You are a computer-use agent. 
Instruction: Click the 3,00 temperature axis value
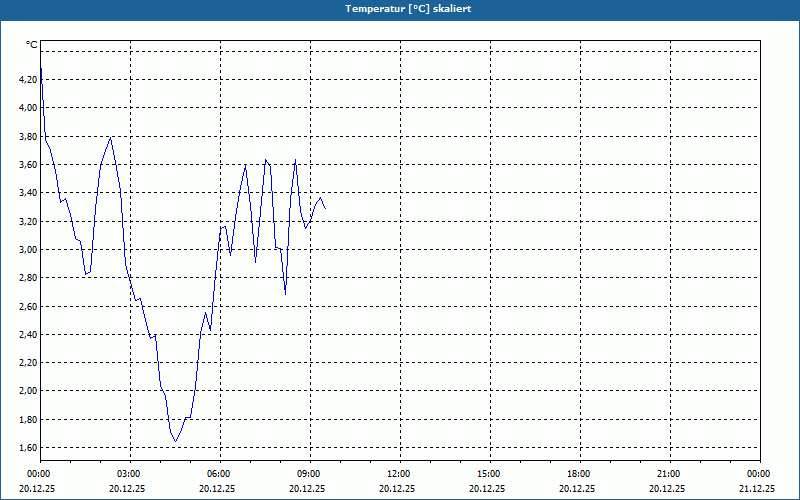(28, 249)
